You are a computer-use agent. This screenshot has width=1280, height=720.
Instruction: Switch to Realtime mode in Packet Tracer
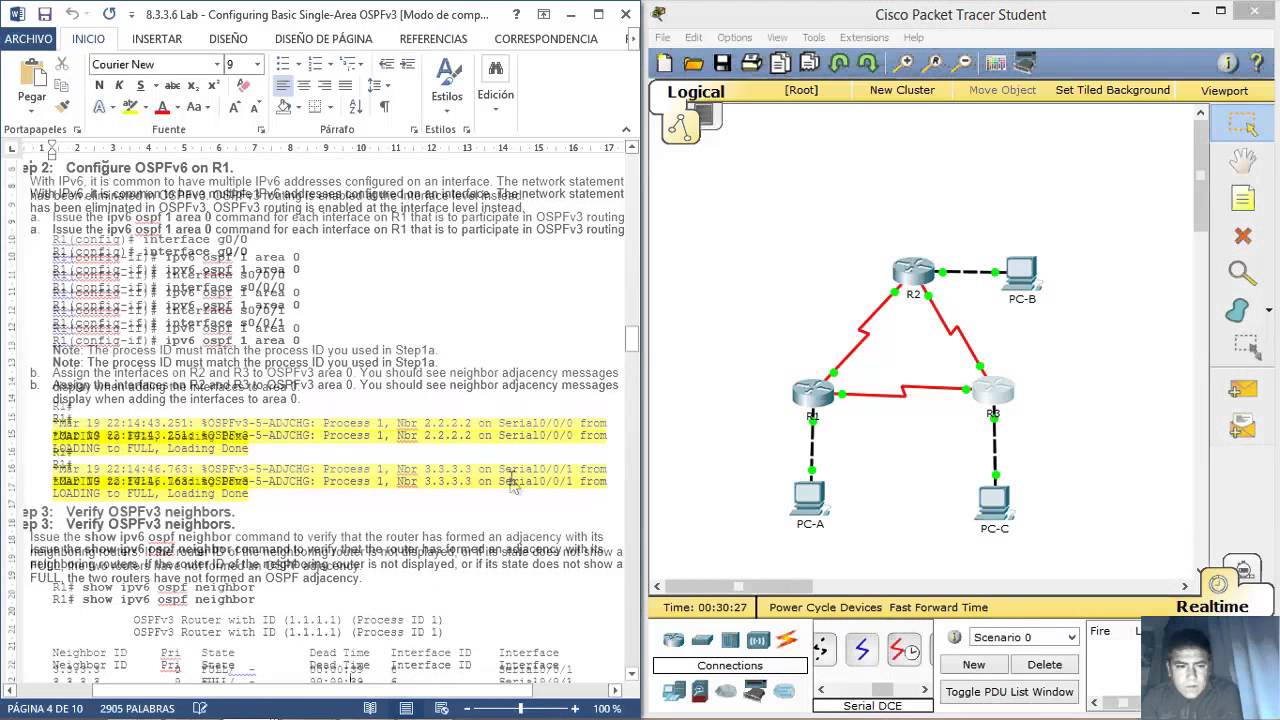pyautogui.click(x=1212, y=606)
